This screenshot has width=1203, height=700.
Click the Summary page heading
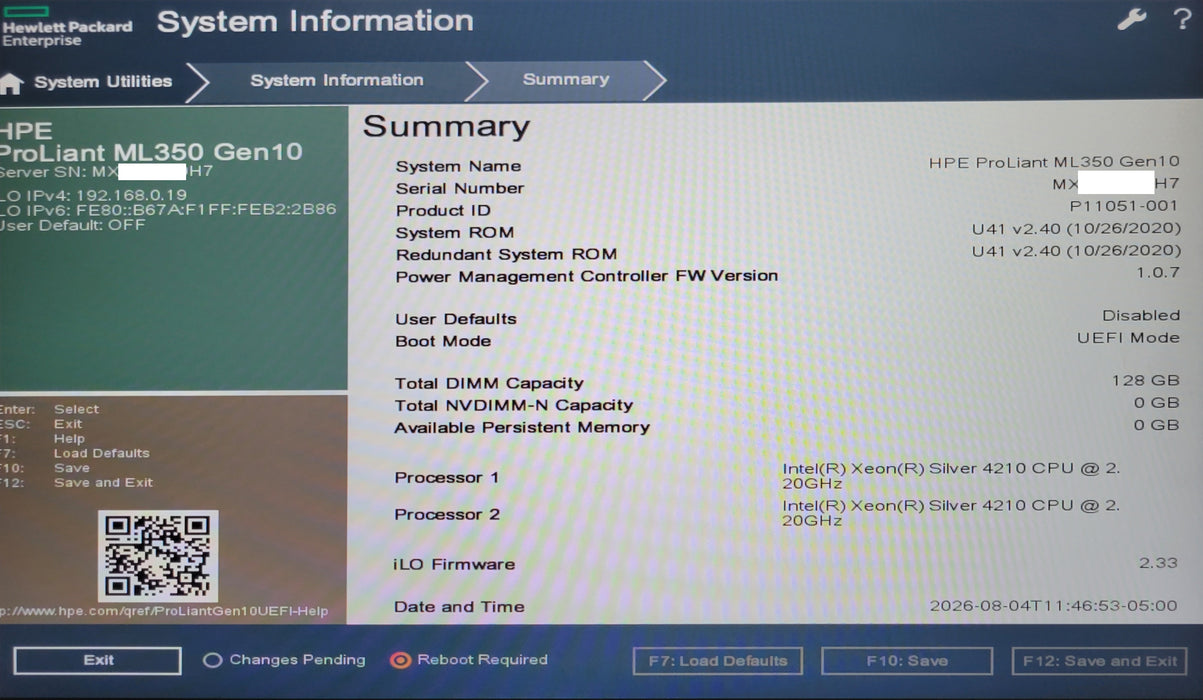pos(446,127)
